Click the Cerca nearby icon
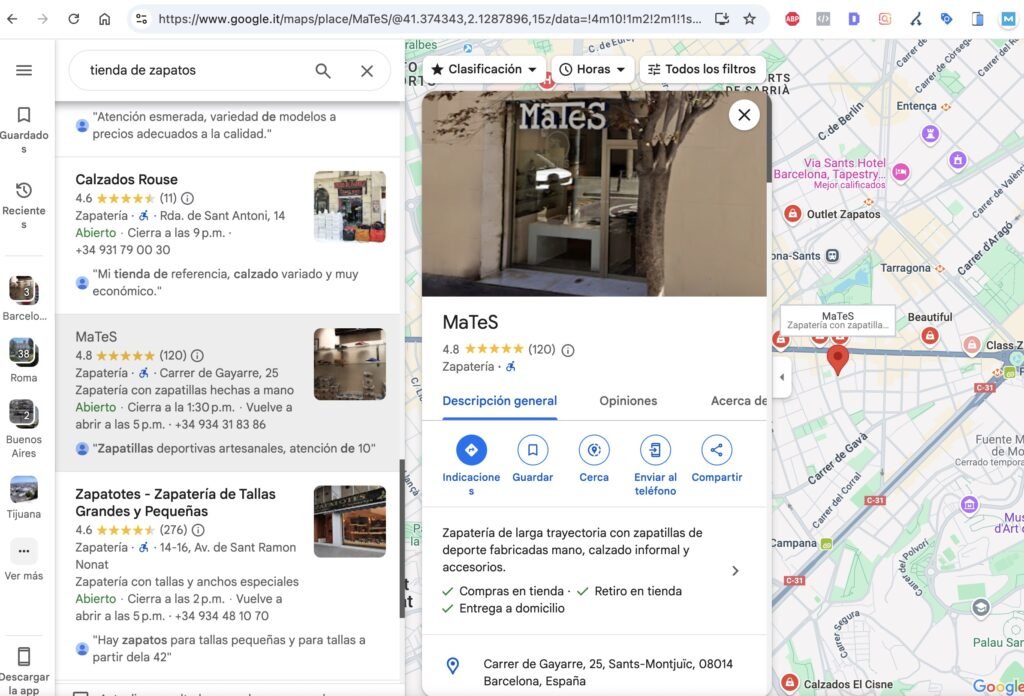 click(594, 450)
